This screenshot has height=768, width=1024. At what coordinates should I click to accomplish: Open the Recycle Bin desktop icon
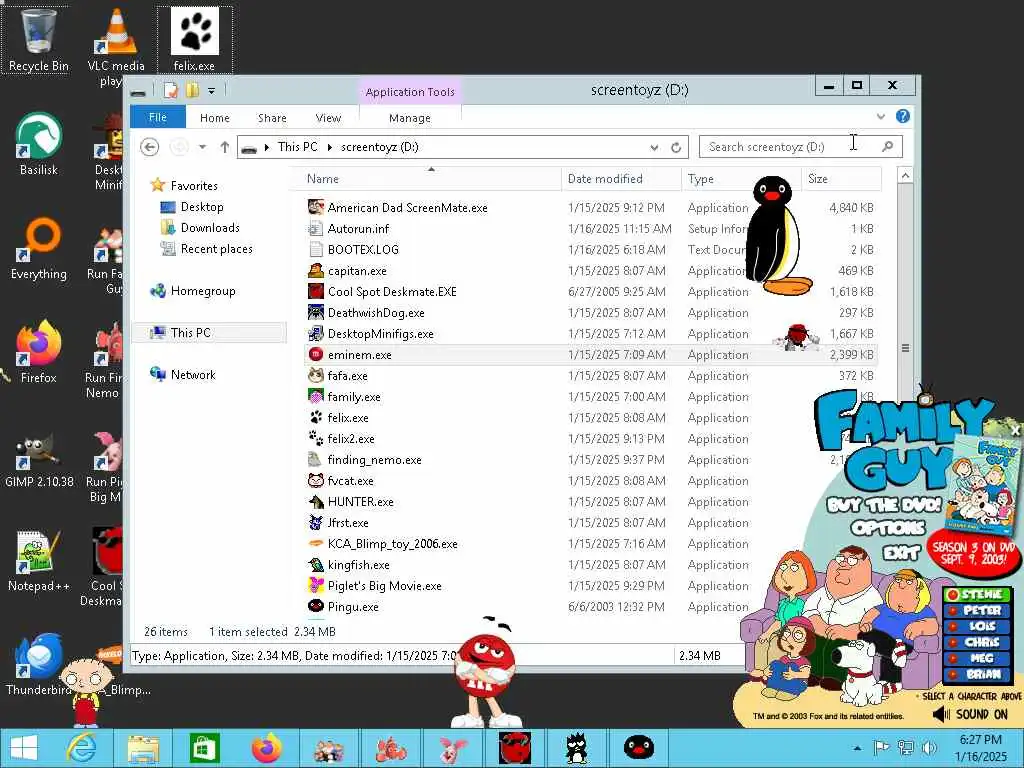39,40
